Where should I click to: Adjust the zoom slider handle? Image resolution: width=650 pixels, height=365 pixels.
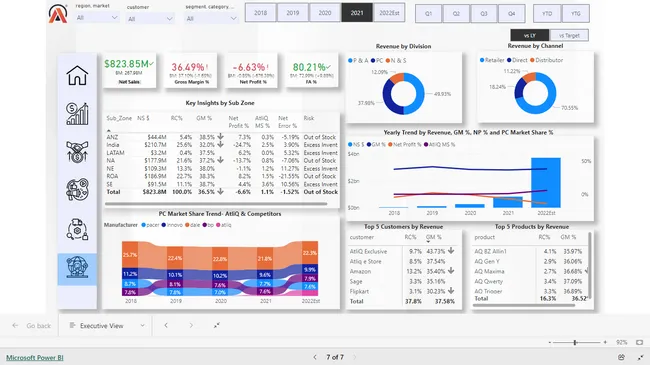(x=575, y=342)
